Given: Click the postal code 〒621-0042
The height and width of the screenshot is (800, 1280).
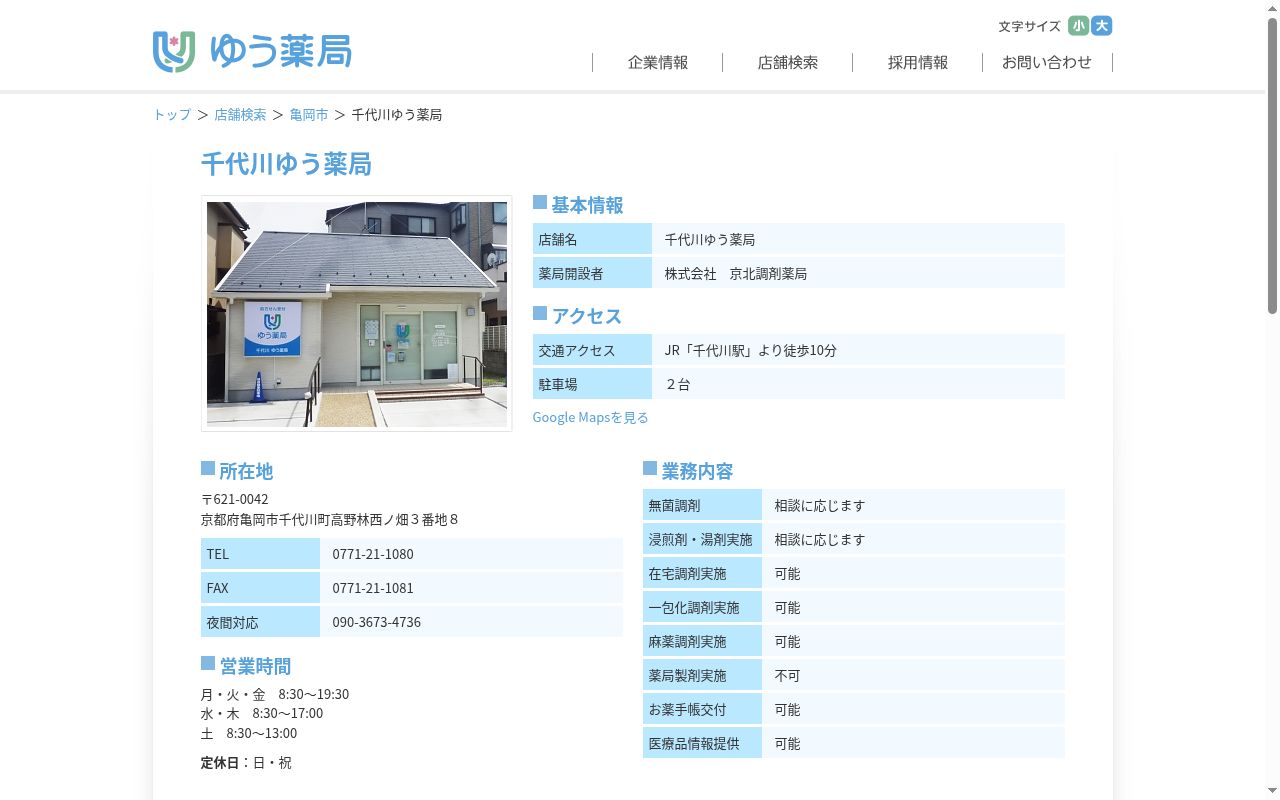Looking at the screenshot, I should point(235,499).
